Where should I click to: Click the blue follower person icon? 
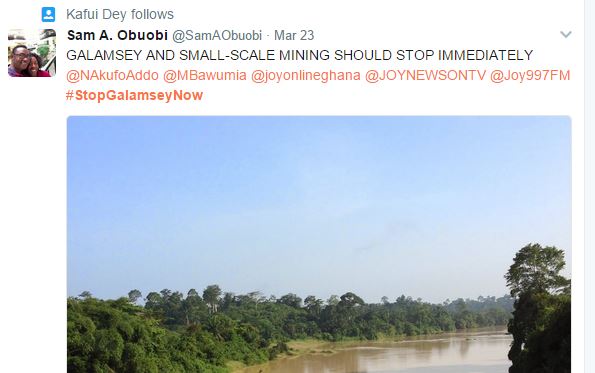(x=48, y=14)
